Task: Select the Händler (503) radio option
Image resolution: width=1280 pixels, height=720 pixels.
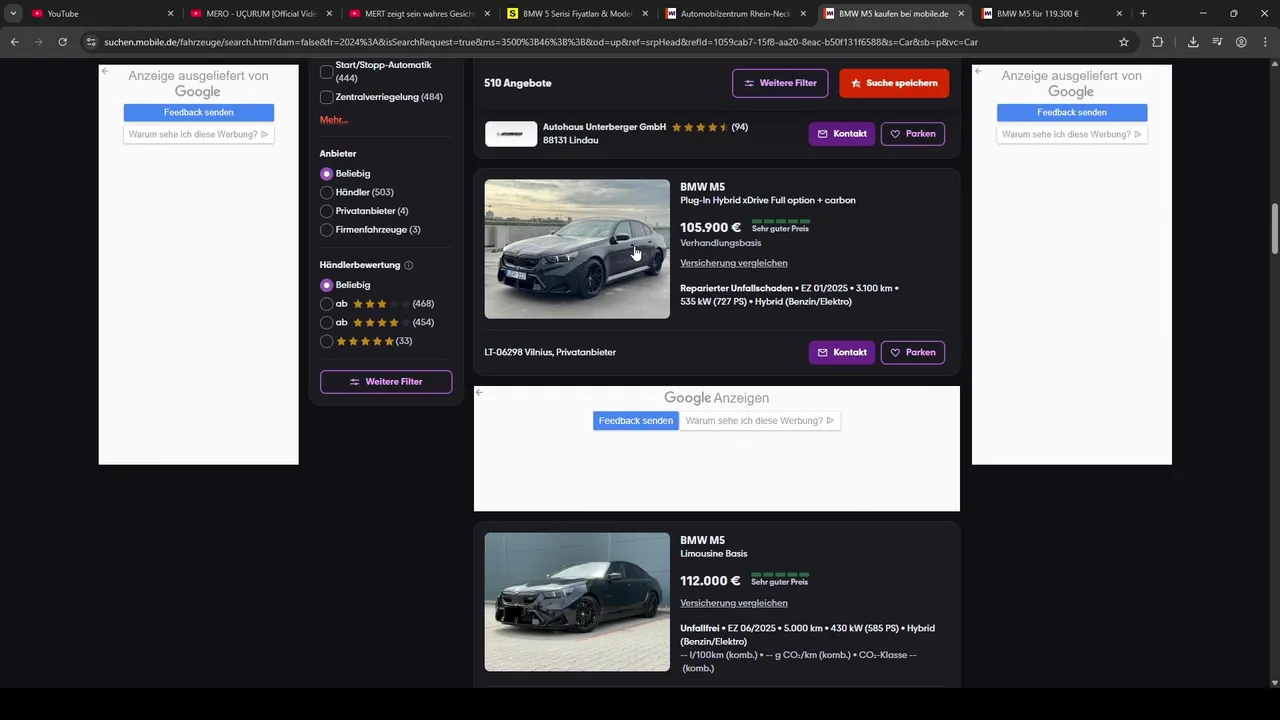Action: pos(326,192)
